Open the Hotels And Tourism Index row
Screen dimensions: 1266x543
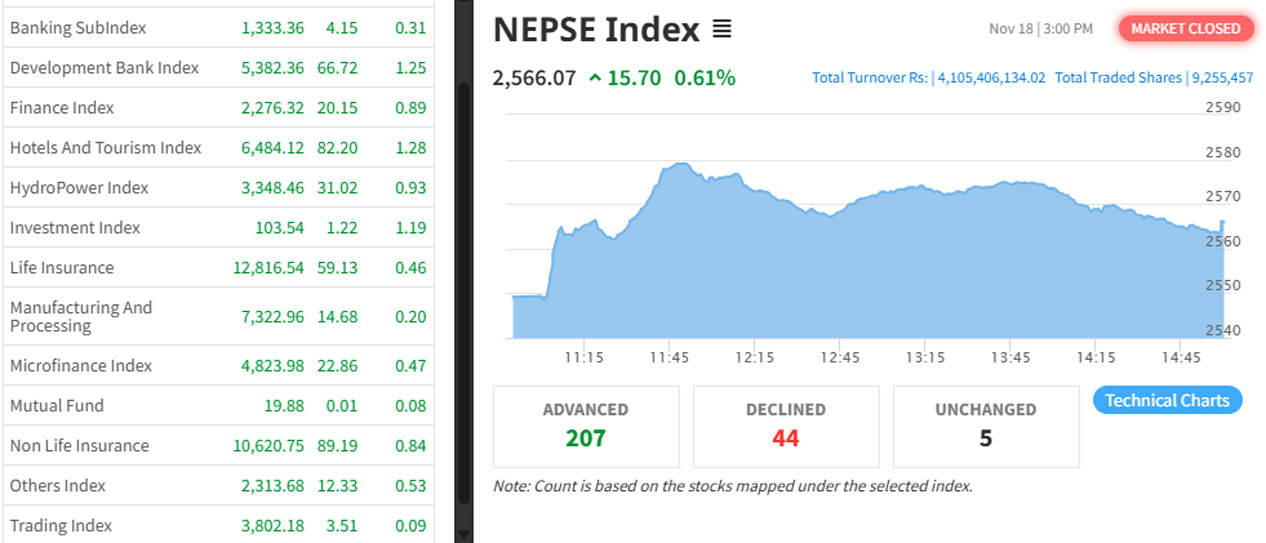(106, 148)
